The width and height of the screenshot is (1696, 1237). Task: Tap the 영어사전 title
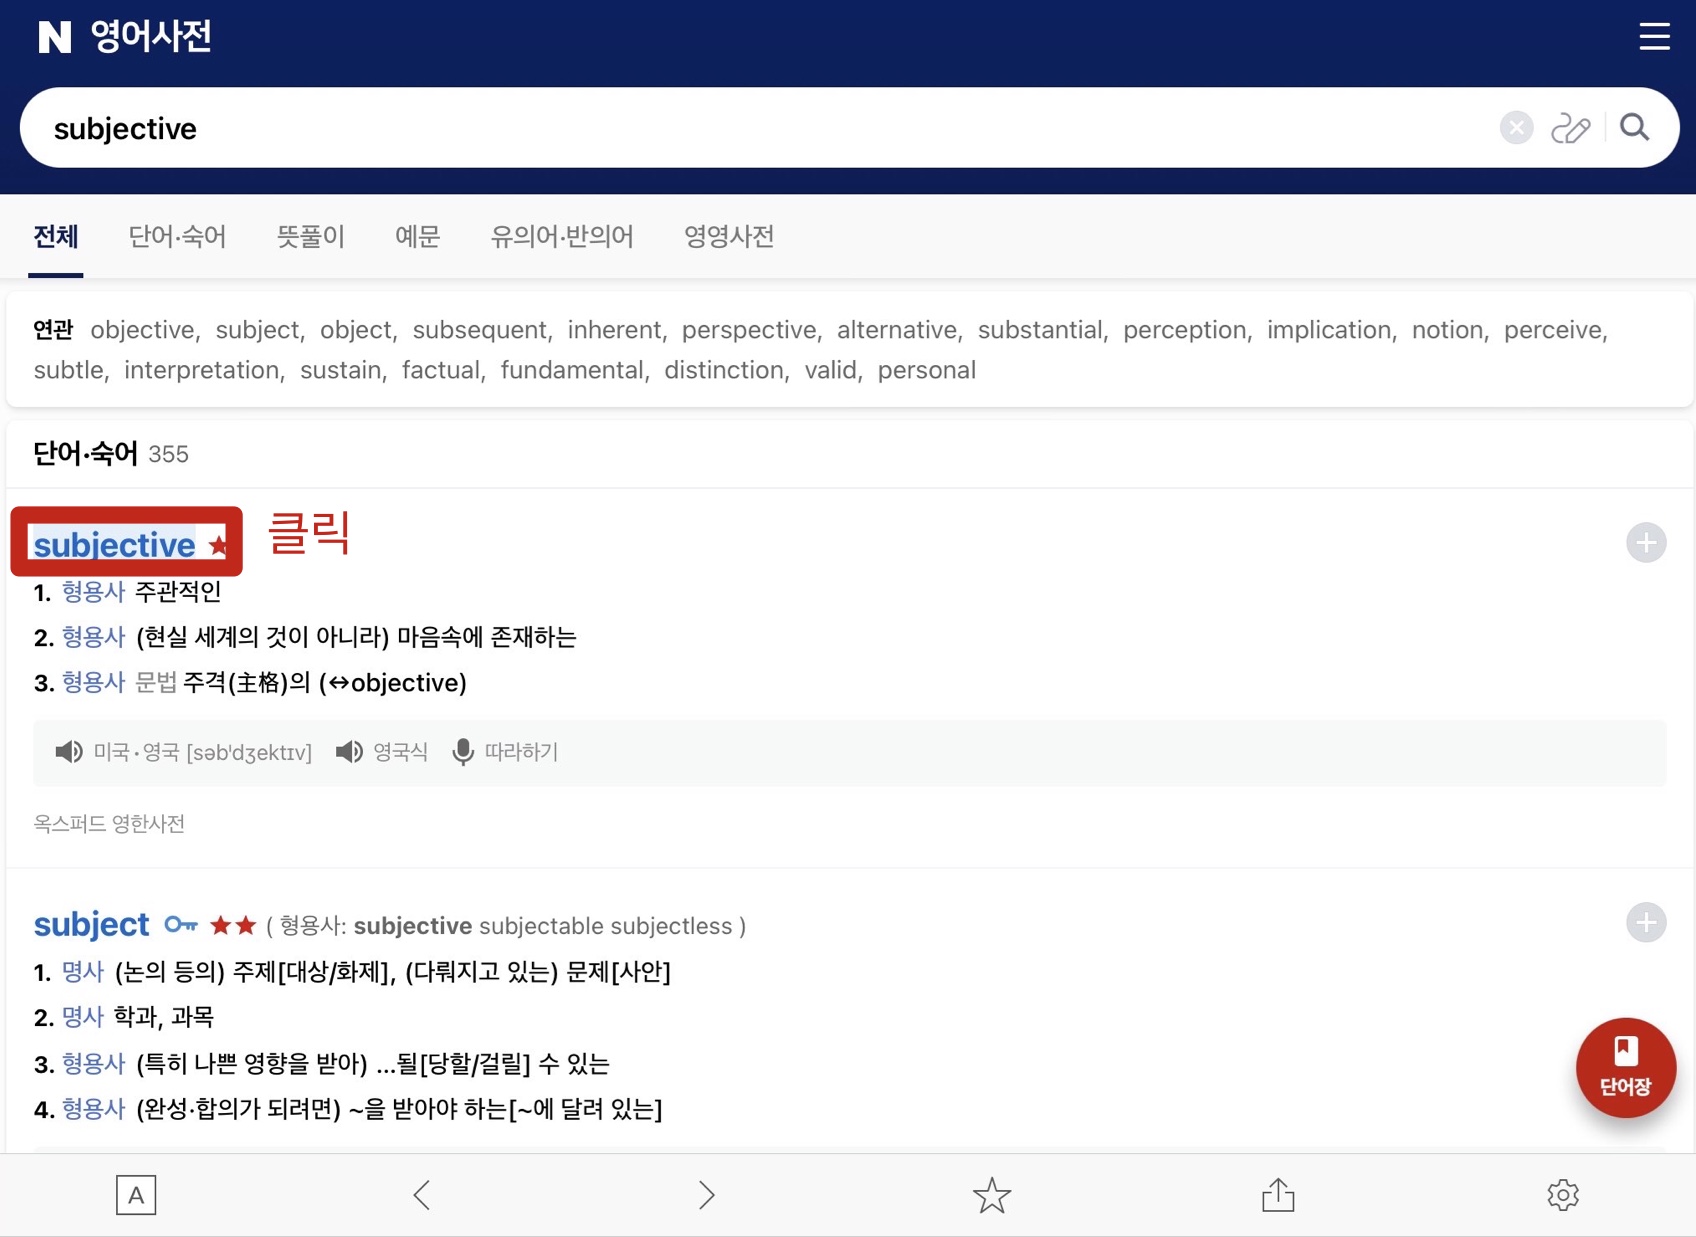coord(151,37)
